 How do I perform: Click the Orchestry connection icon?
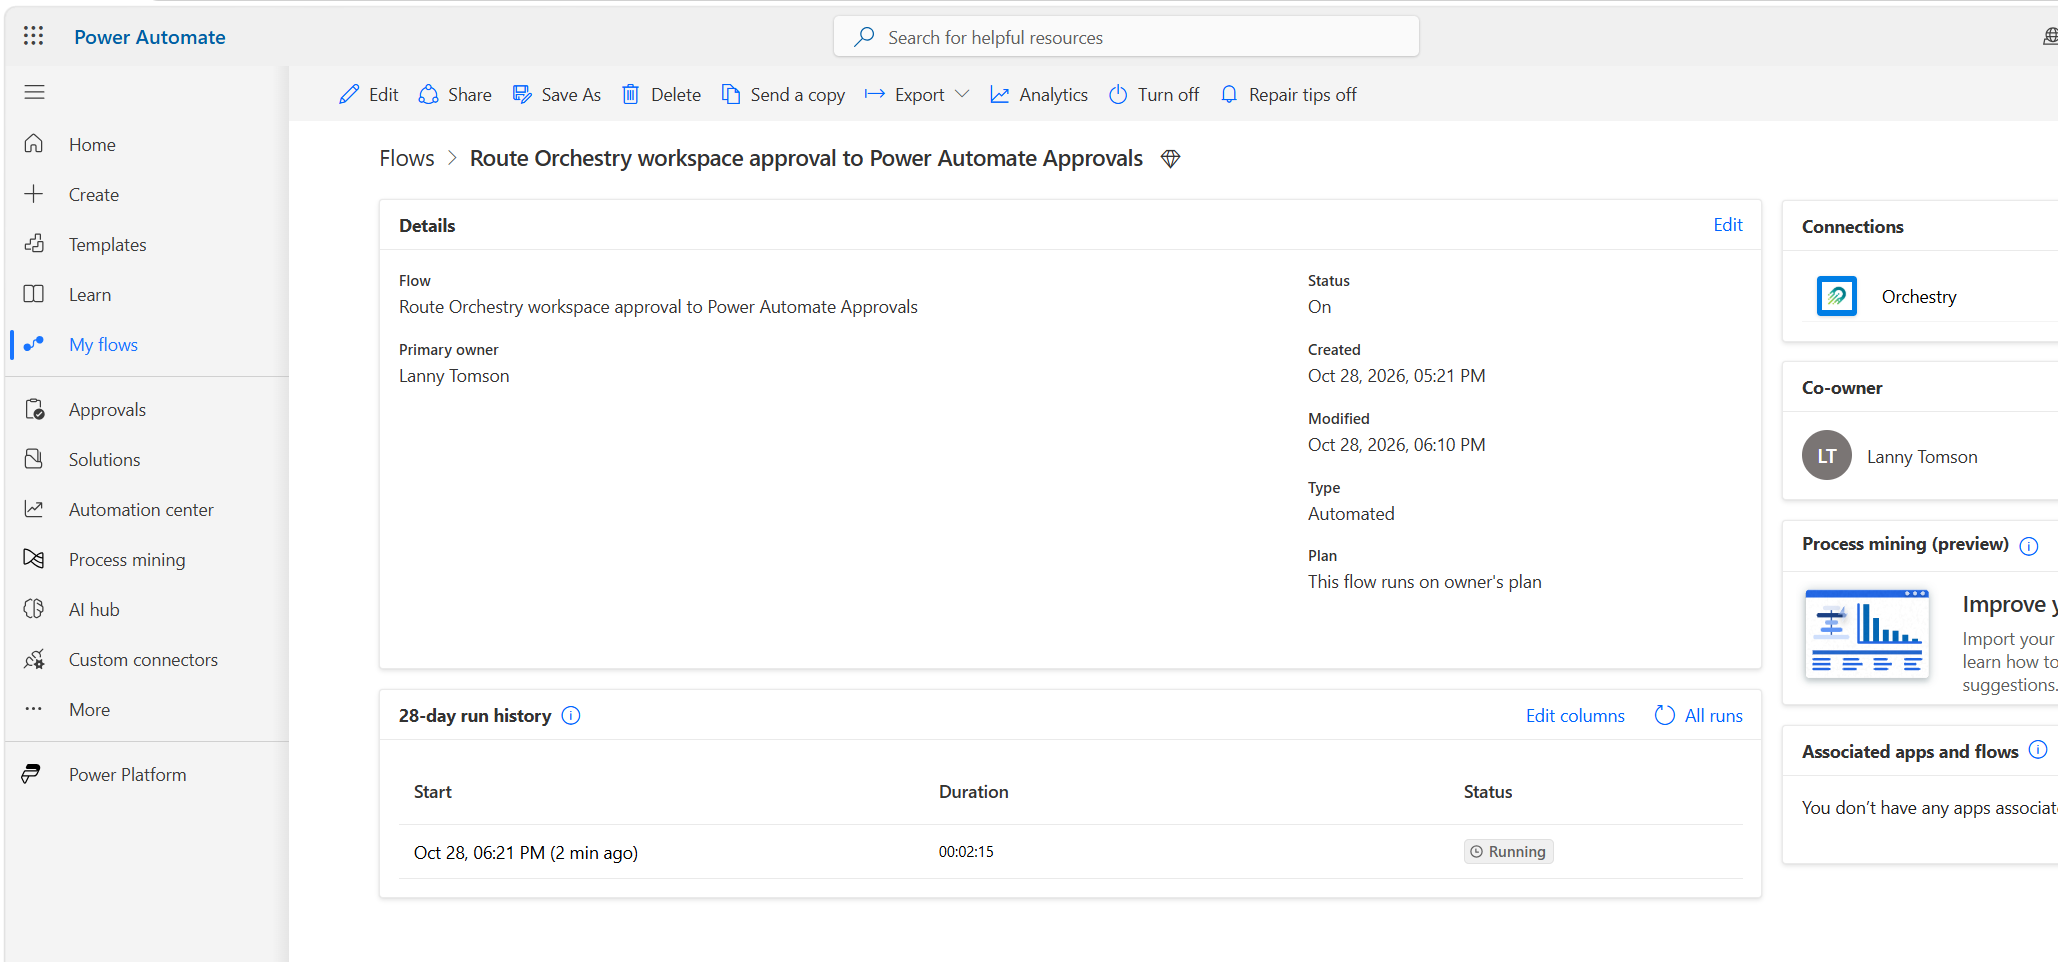pyautogui.click(x=1837, y=296)
